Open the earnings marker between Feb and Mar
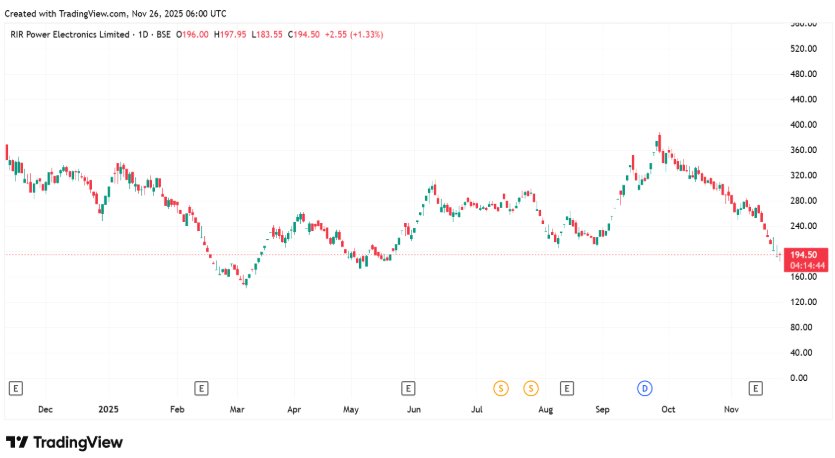 pyautogui.click(x=201, y=387)
